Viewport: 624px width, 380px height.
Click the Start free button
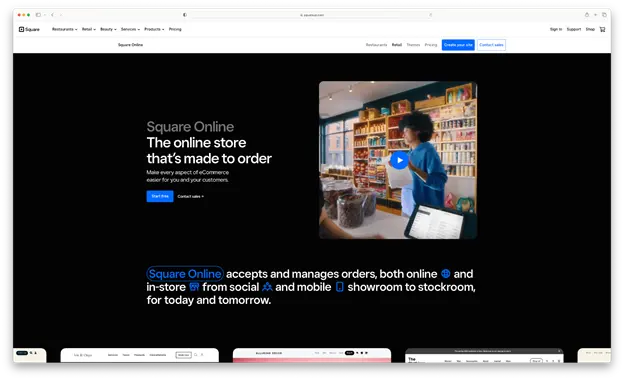coord(160,196)
